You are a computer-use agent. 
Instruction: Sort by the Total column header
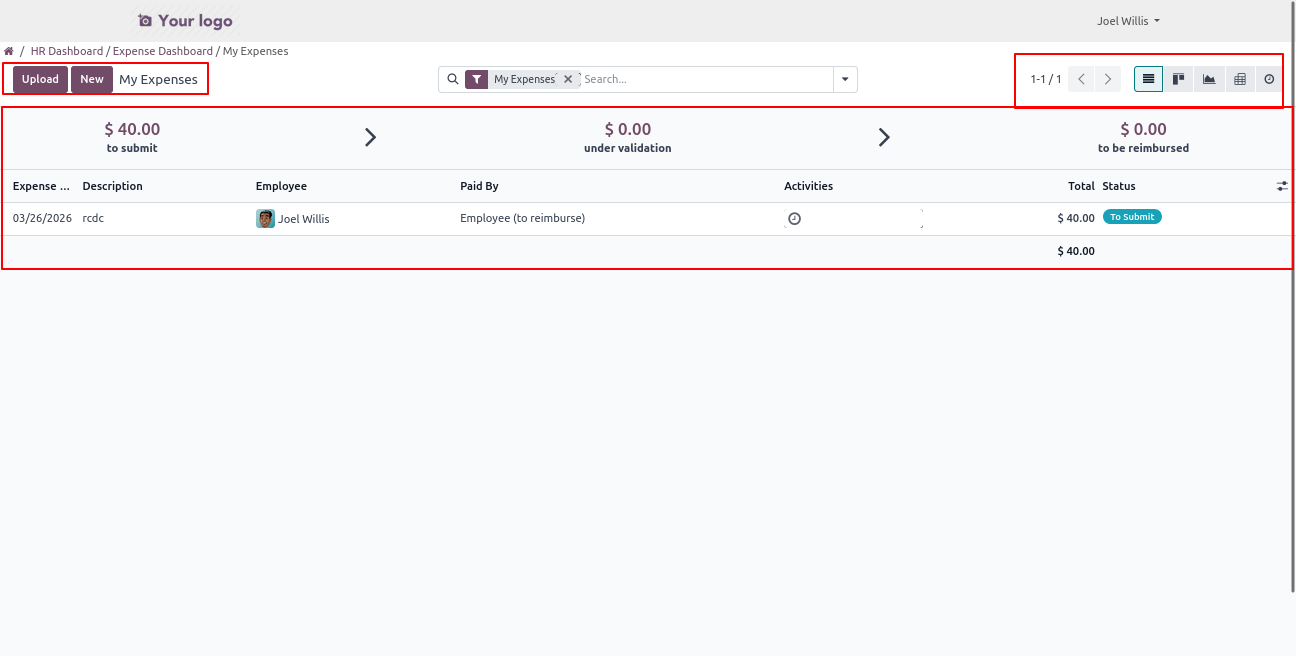coord(1080,186)
